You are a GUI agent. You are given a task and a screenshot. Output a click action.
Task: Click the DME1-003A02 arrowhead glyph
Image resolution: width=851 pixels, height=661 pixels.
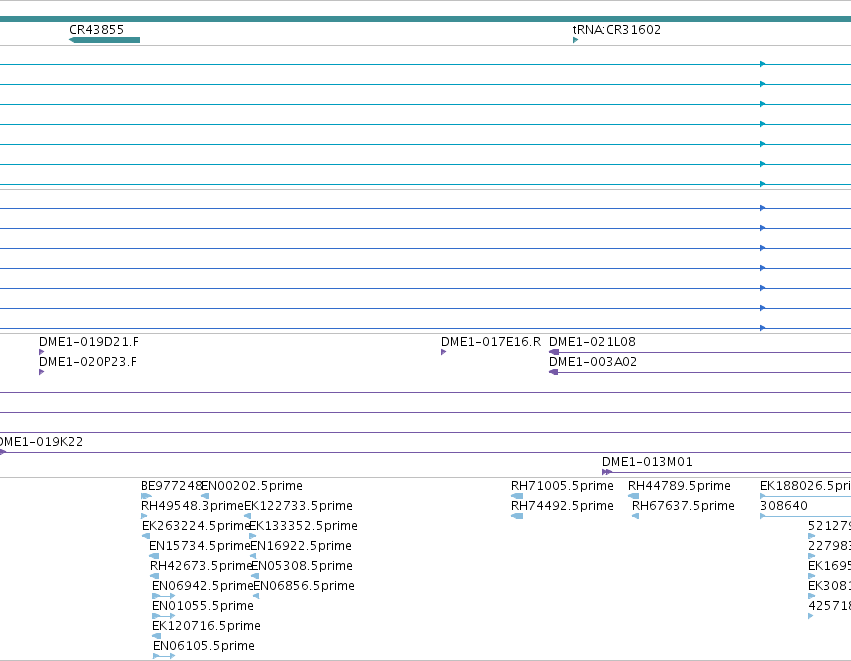point(554,372)
